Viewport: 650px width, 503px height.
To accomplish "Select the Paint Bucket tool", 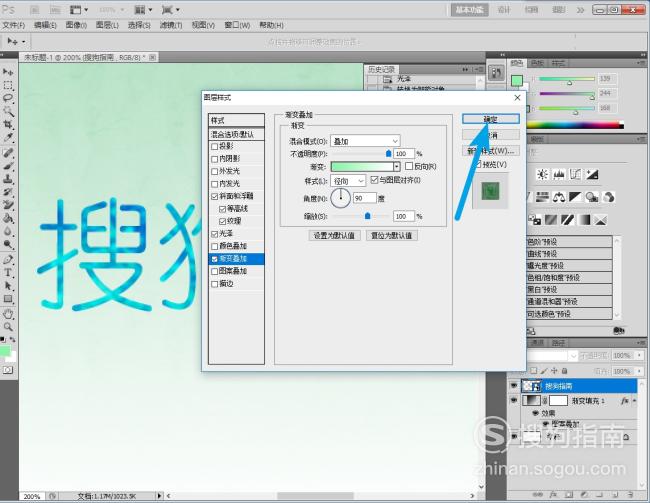I will (x=8, y=218).
